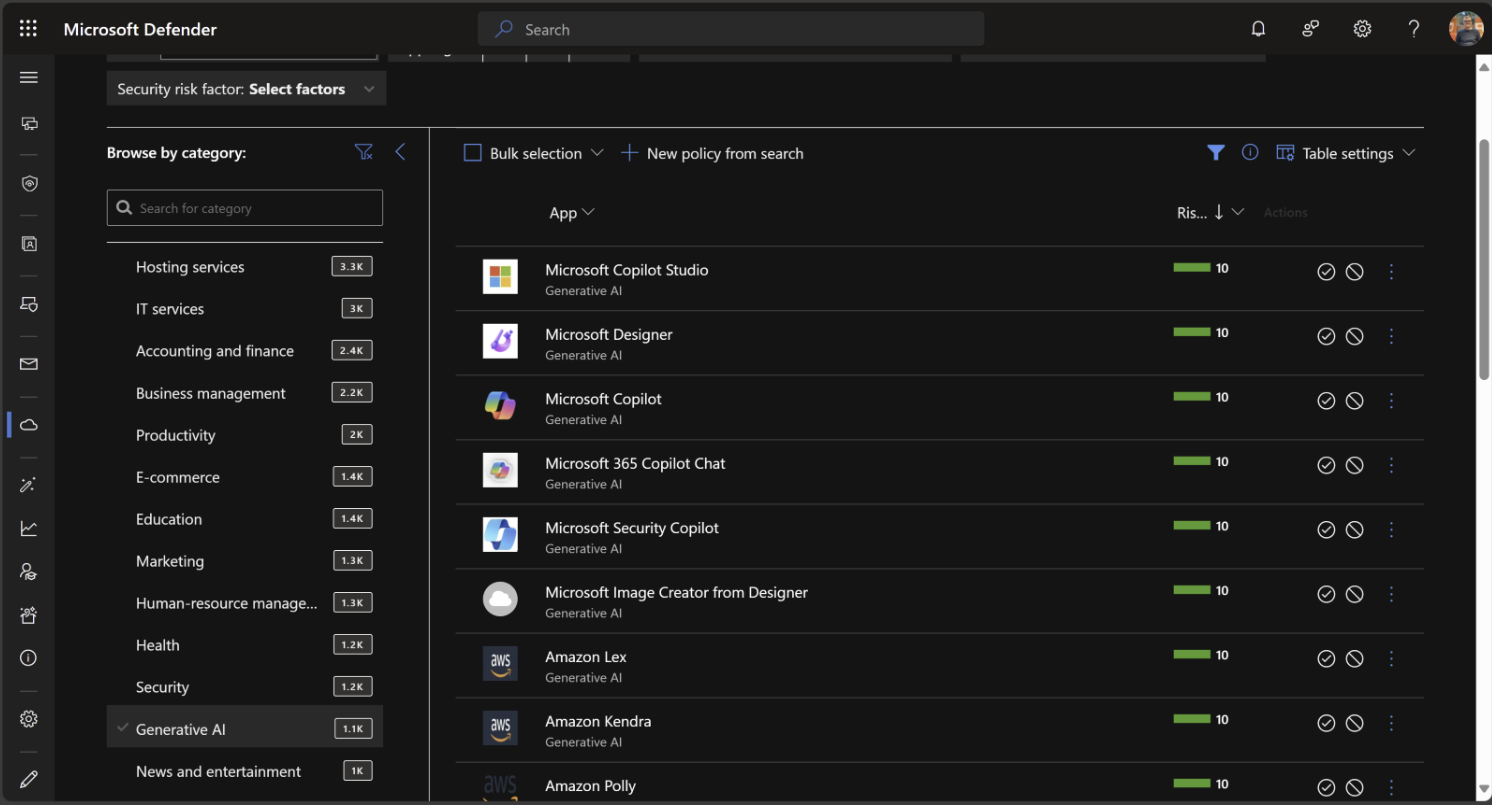This screenshot has width=1492, height=809.
Task: Click Microsoft Copilot app logo
Action: [500, 405]
